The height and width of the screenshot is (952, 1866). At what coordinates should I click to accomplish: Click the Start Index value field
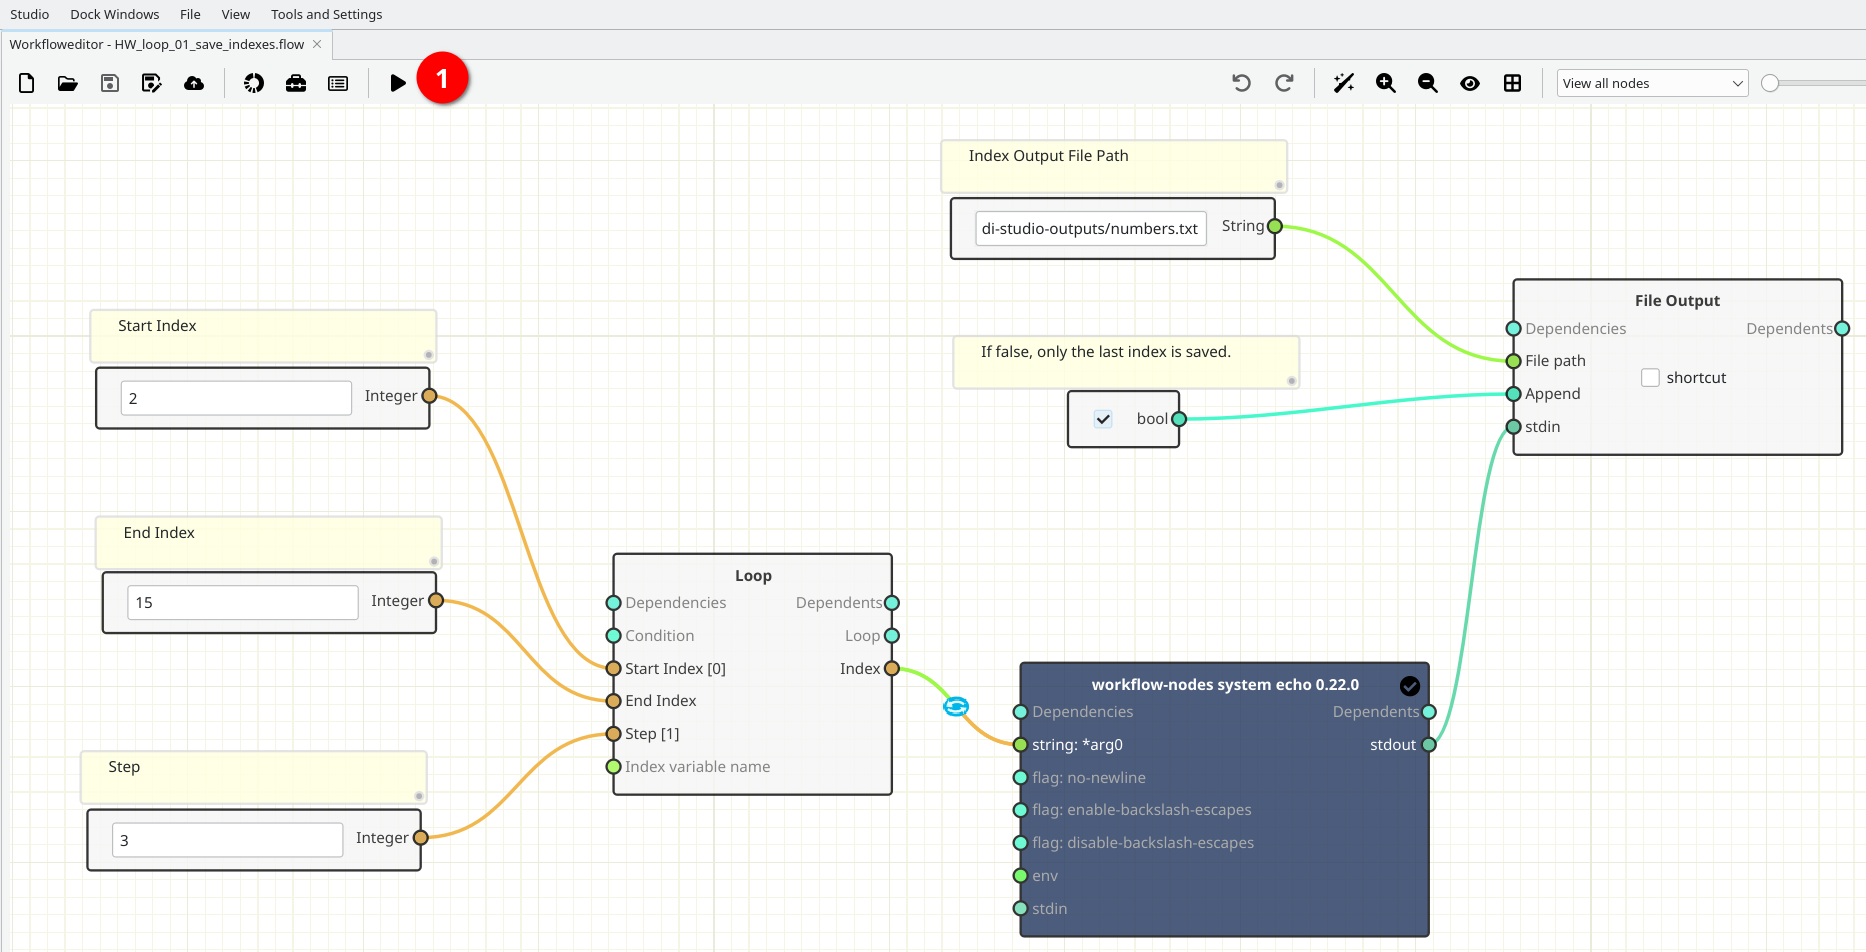tap(236, 398)
